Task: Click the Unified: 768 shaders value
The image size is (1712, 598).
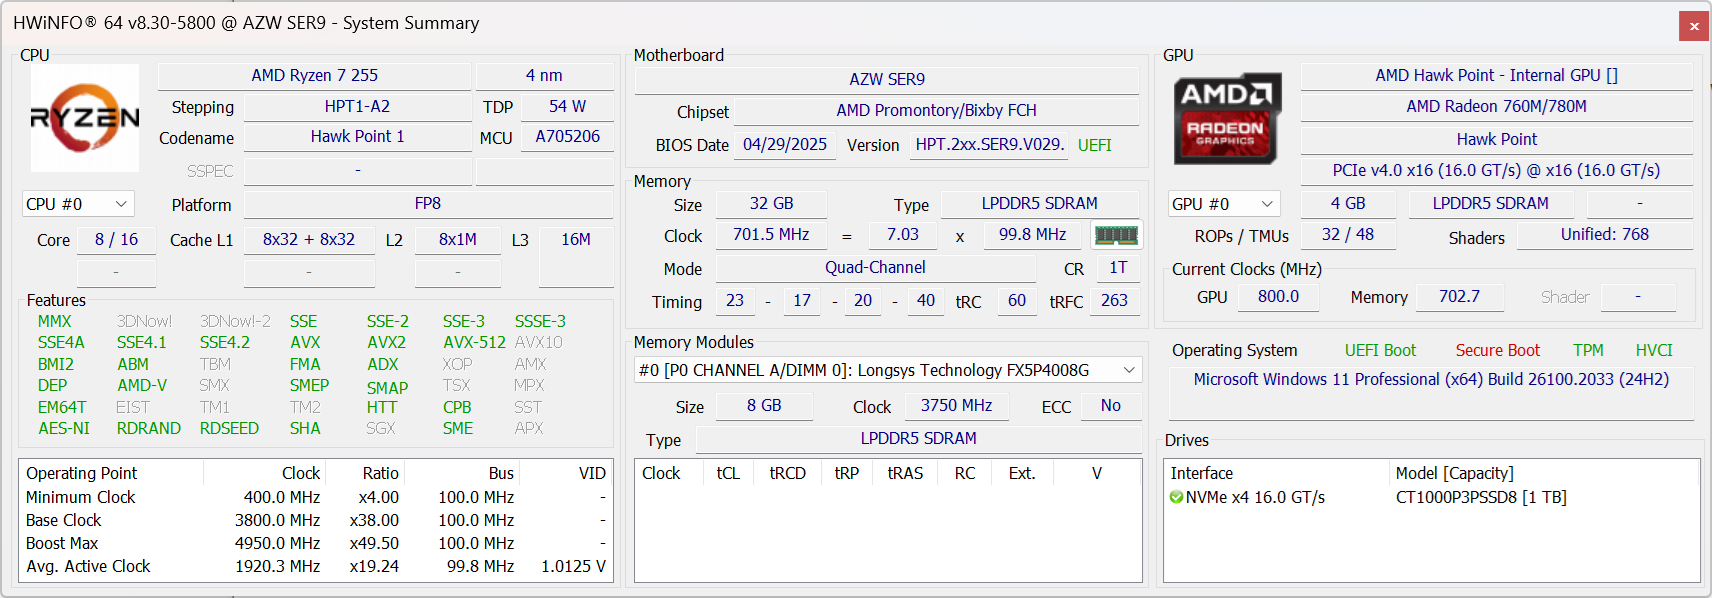Action: 1605,235
